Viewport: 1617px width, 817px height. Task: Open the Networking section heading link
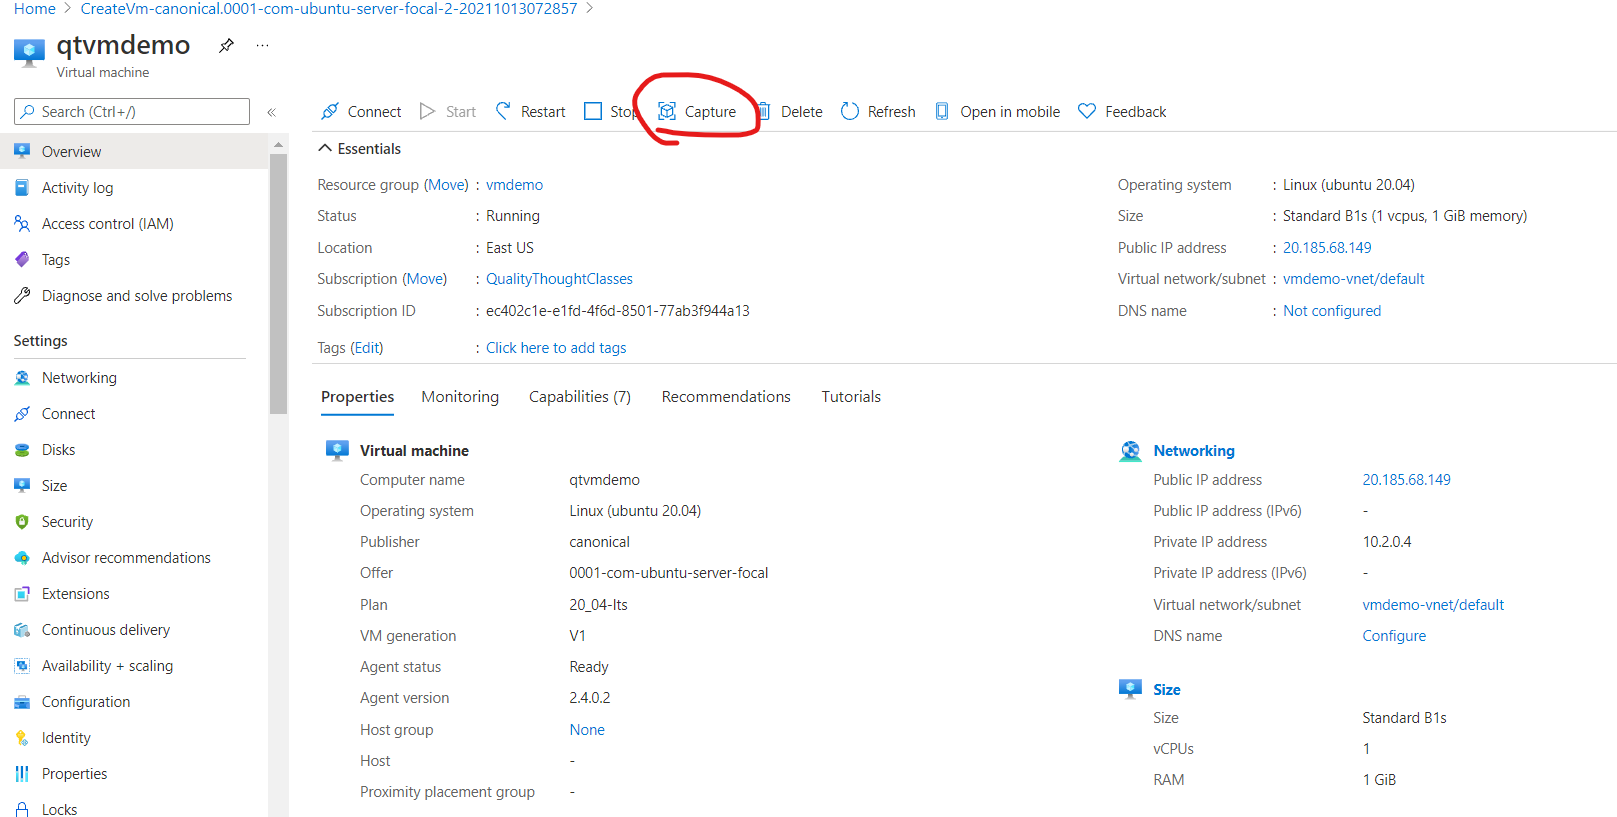(1194, 451)
